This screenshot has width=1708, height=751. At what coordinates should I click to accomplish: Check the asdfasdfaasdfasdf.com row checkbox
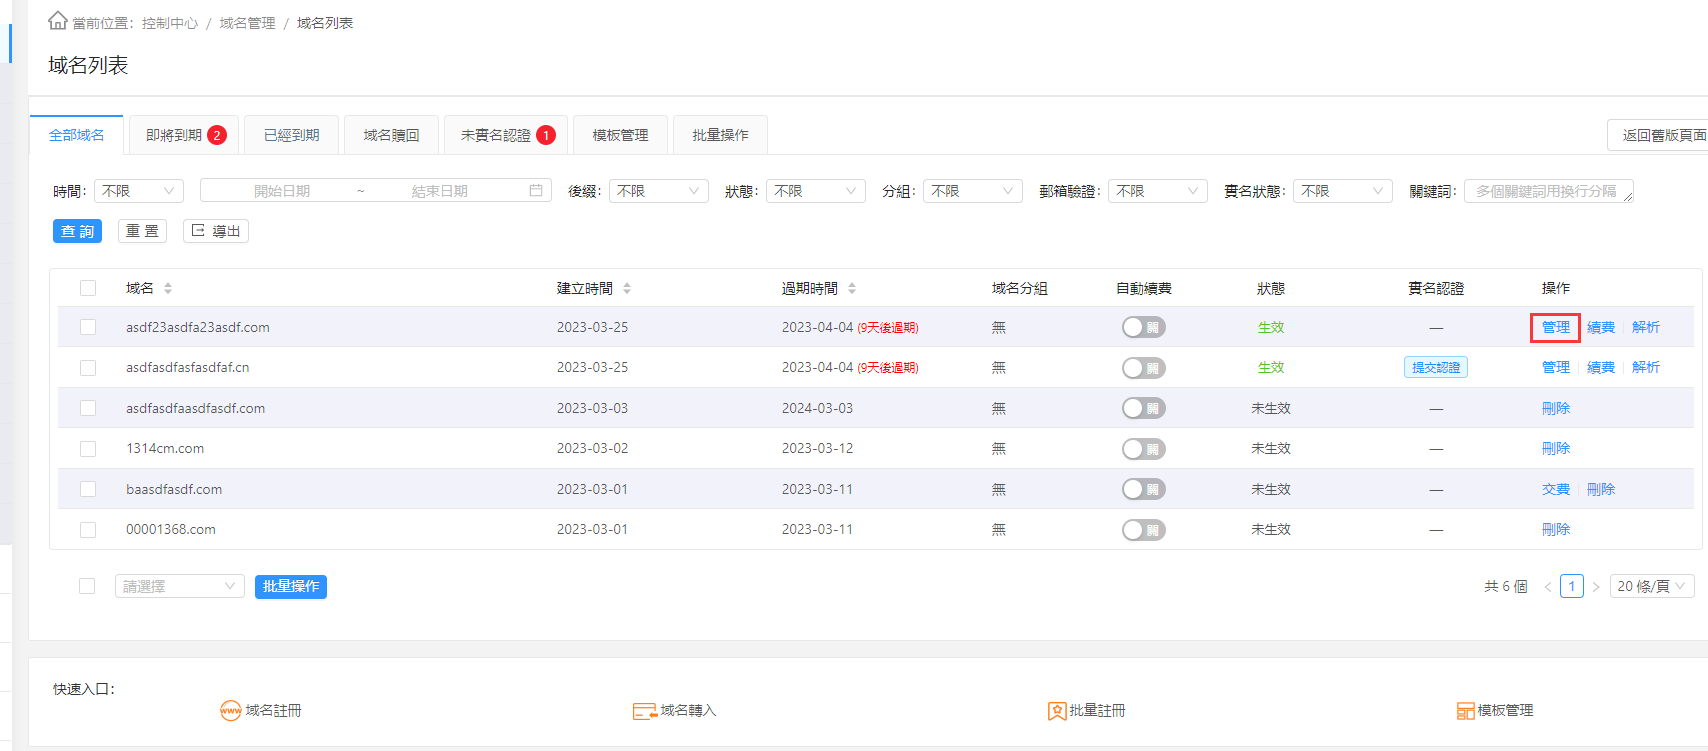click(x=88, y=408)
